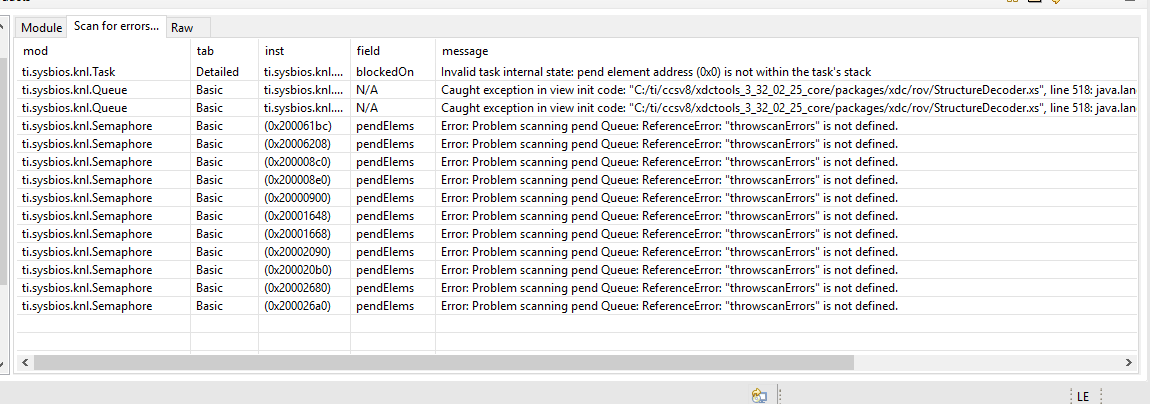Click the Detailed cell in Task row
The width and height of the screenshot is (1150, 404).
tap(217, 72)
